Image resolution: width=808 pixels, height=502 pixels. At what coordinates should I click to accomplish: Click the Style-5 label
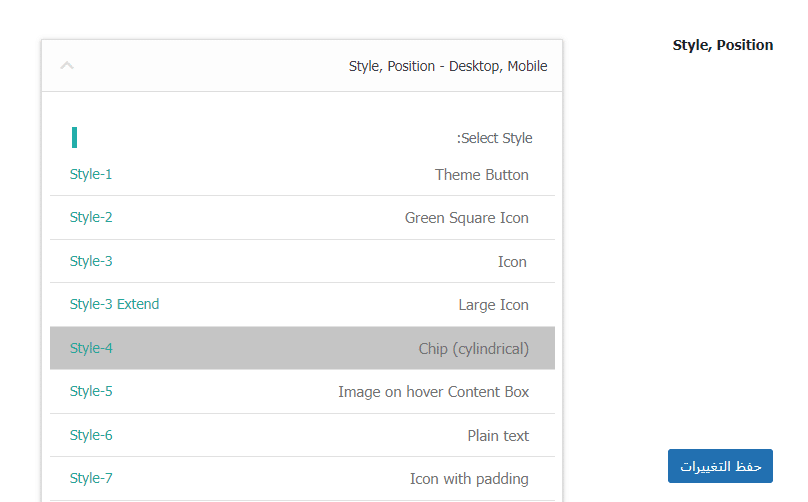point(91,392)
